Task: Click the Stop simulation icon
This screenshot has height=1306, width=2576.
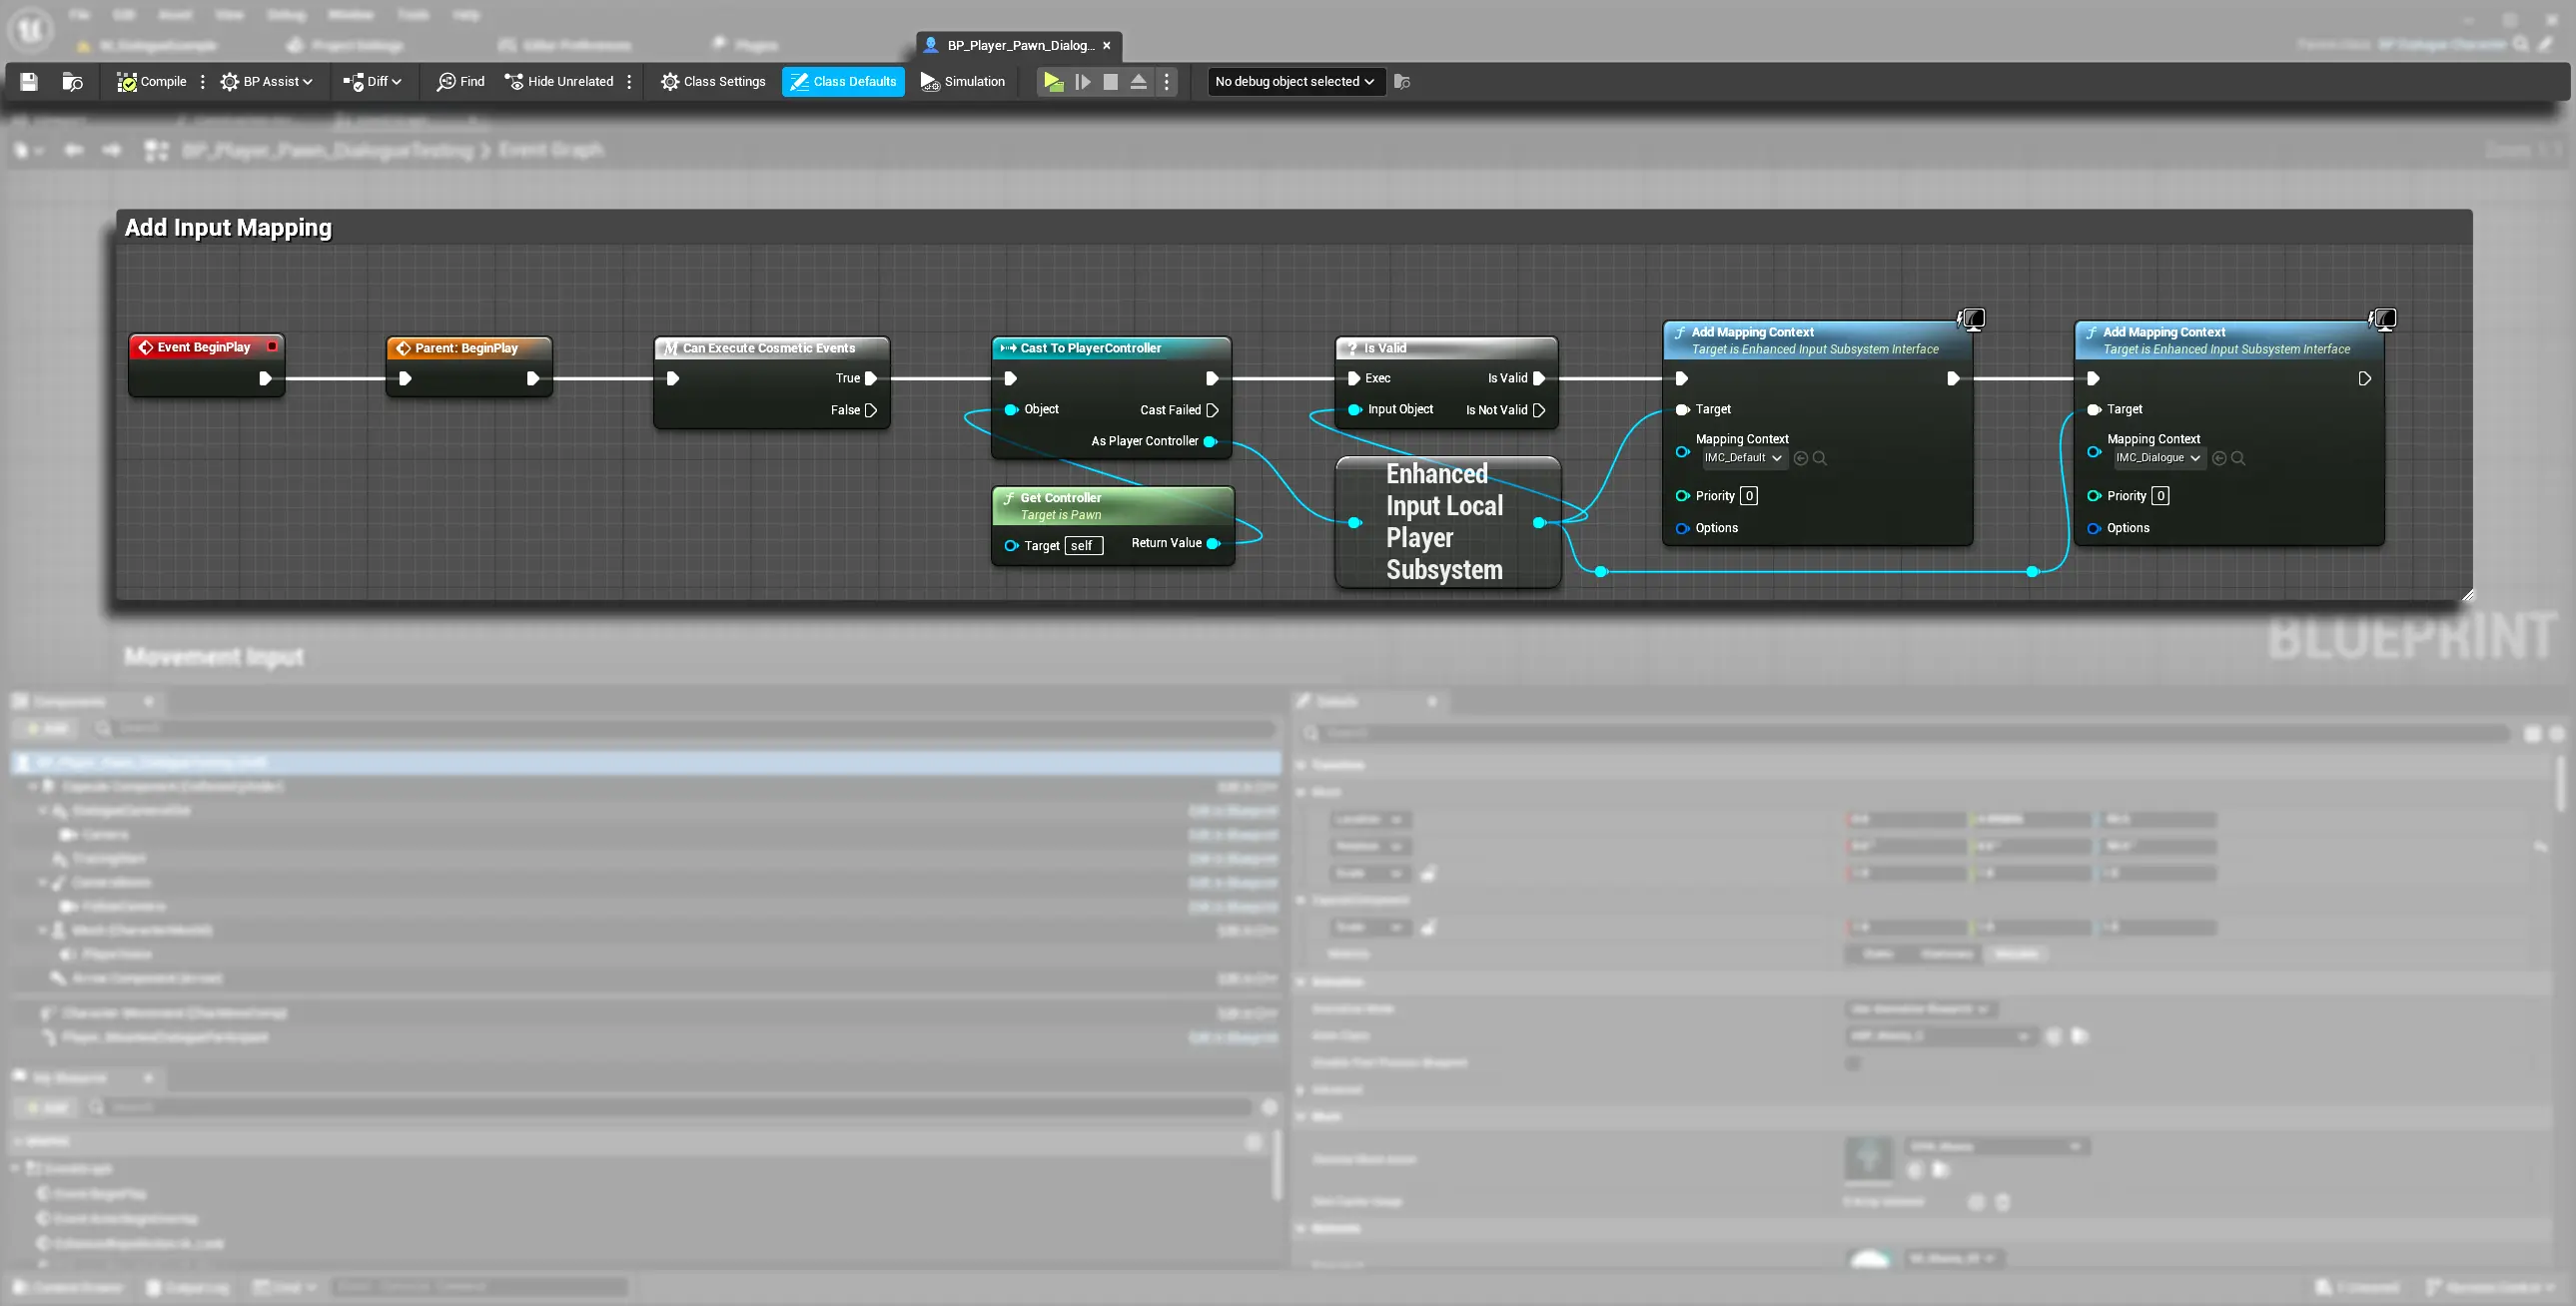Action: coord(1110,82)
